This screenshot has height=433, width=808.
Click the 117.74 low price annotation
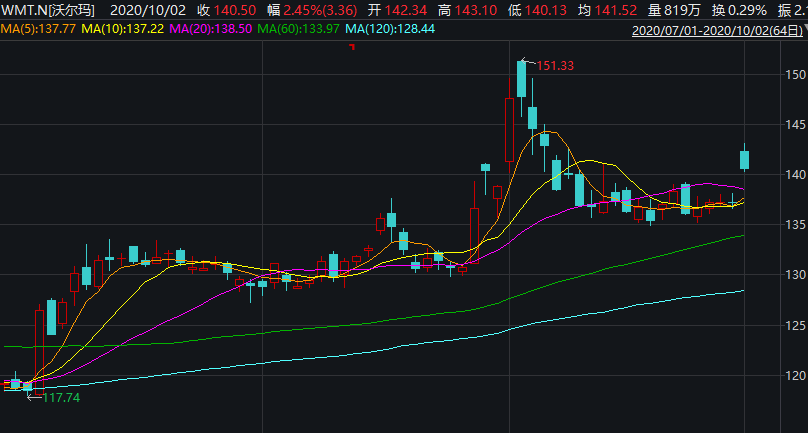pyautogui.click(x=58, y=398)
